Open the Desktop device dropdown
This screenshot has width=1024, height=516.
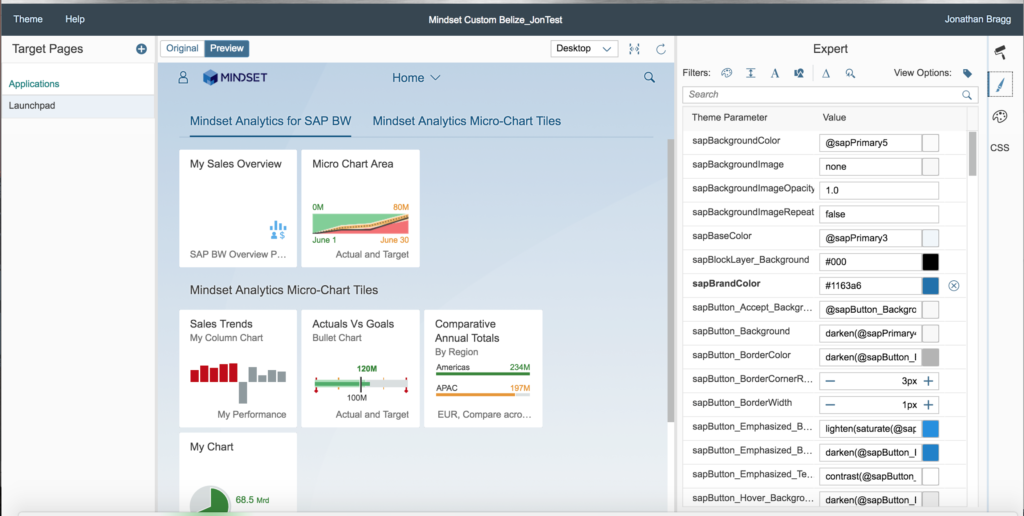pyautogui.click(x=584, y=48)
